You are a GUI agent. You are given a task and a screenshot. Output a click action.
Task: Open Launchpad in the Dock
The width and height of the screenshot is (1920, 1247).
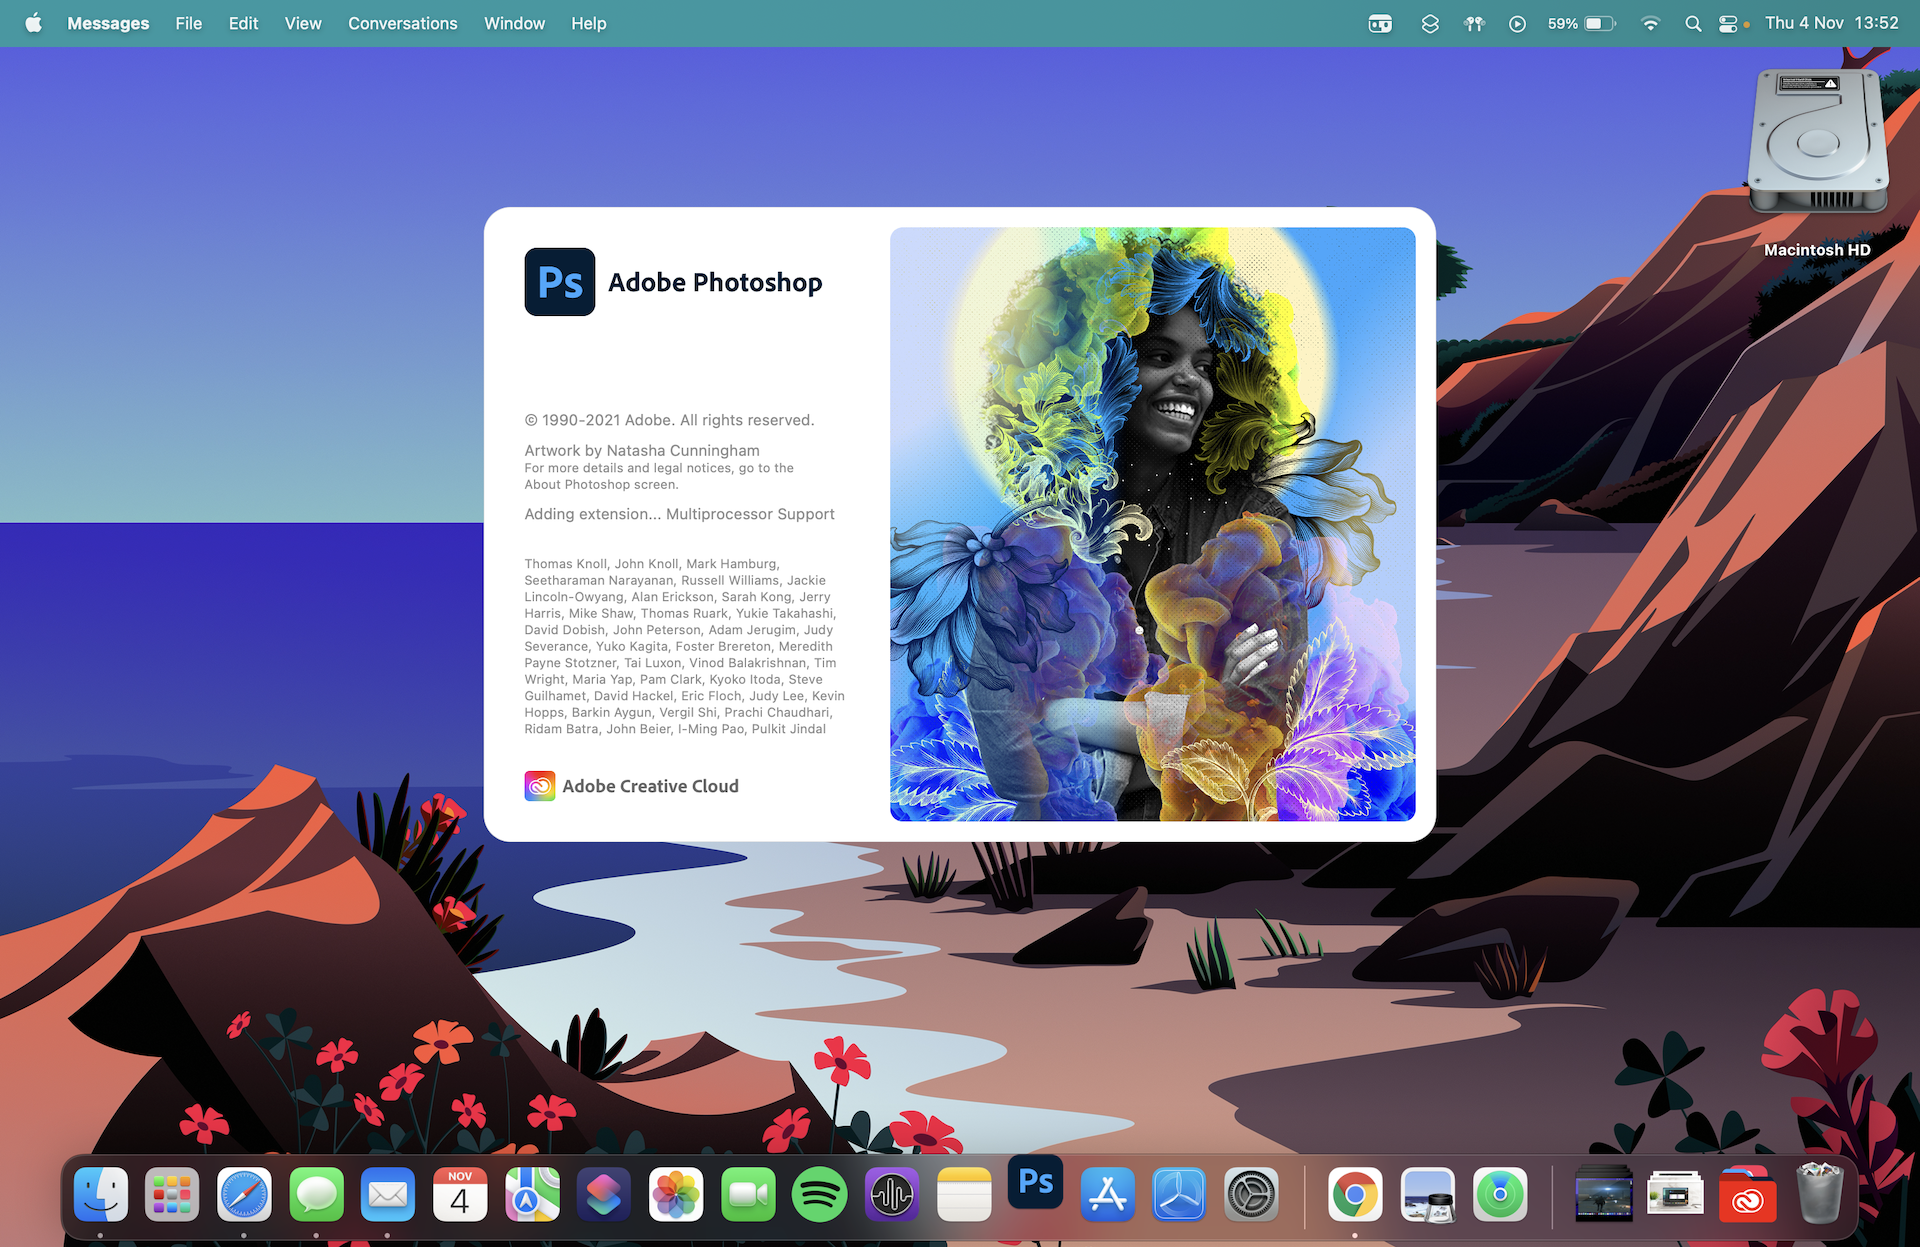tap(172, 1194)
